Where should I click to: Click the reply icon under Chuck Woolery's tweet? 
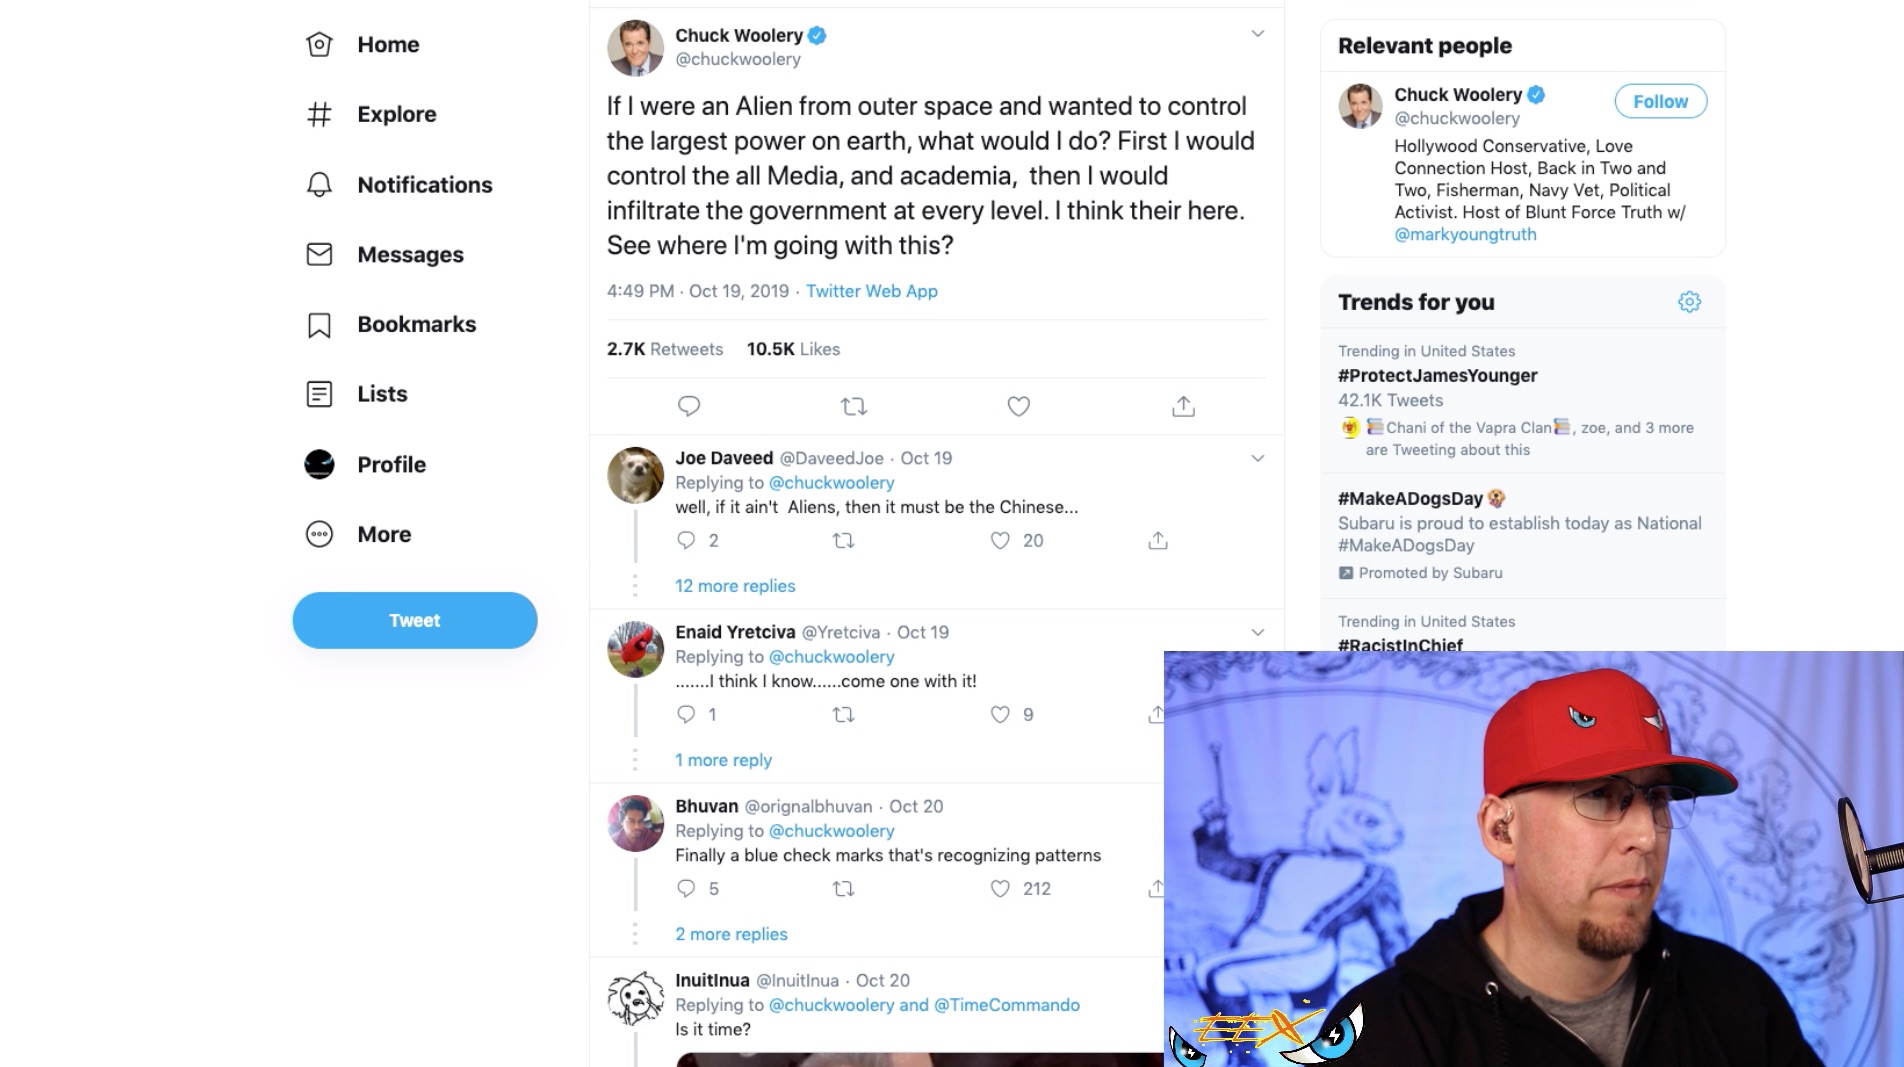coord(689,406)
